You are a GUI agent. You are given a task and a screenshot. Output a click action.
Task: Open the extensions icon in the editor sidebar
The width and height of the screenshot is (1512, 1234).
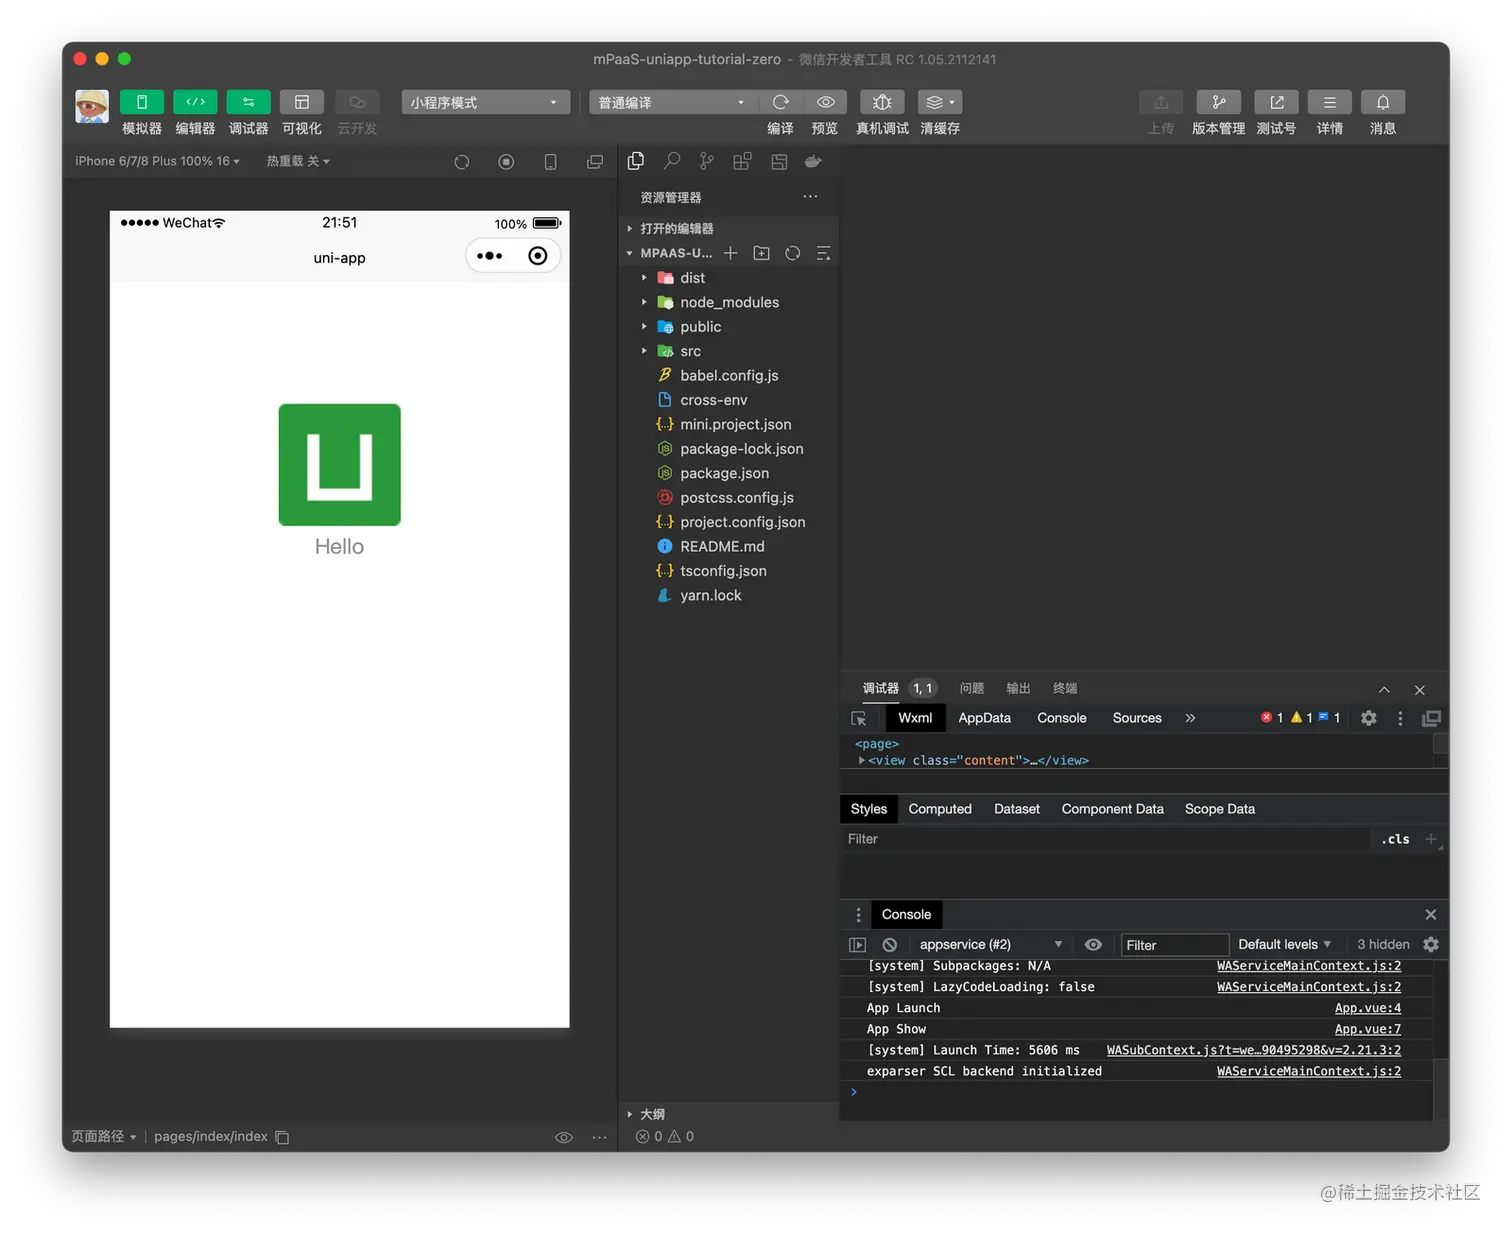pyautogui.click(x=742, y=161)
